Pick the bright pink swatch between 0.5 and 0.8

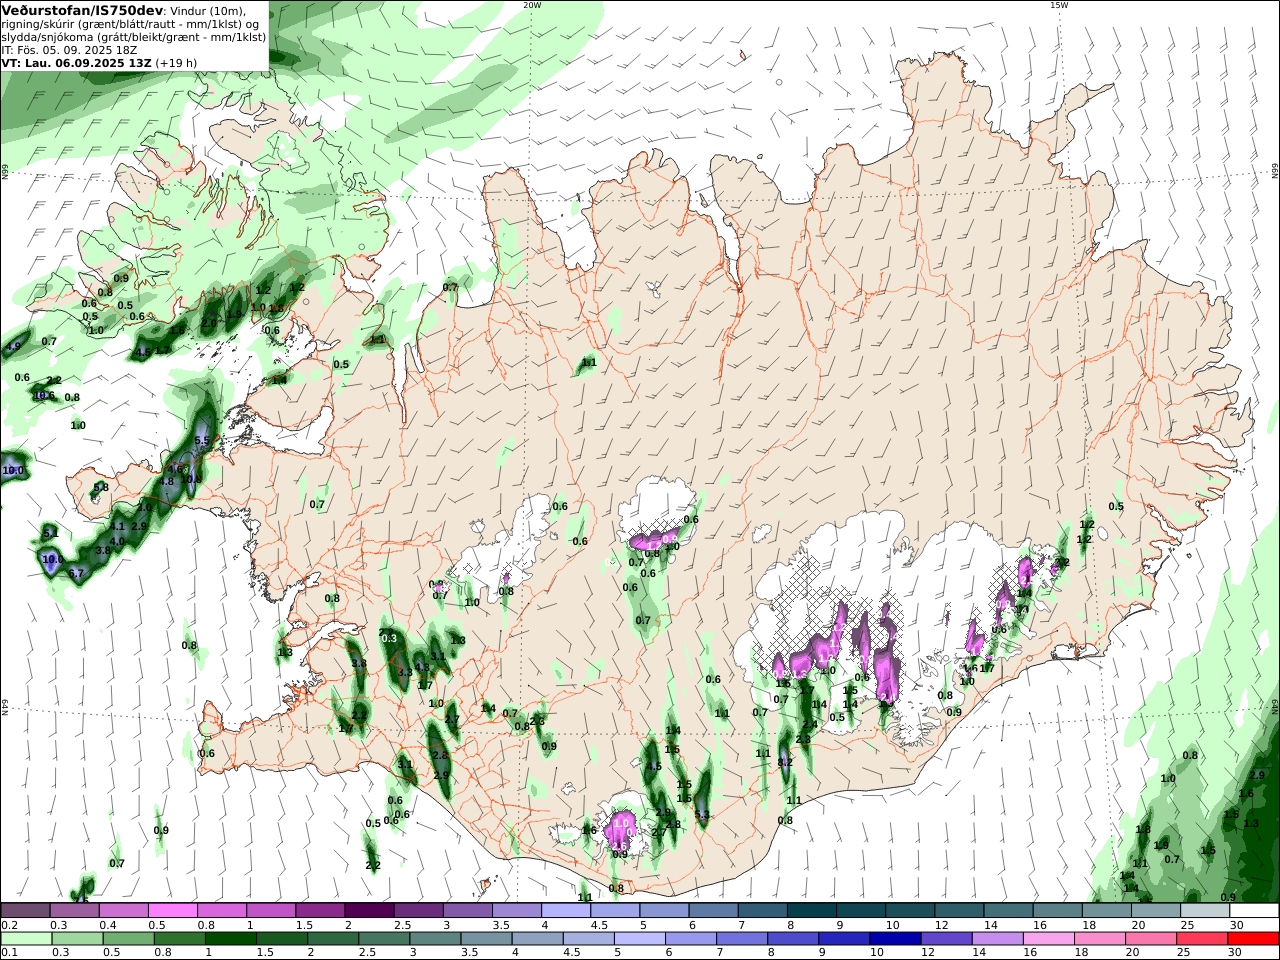(x=173, y=911)
